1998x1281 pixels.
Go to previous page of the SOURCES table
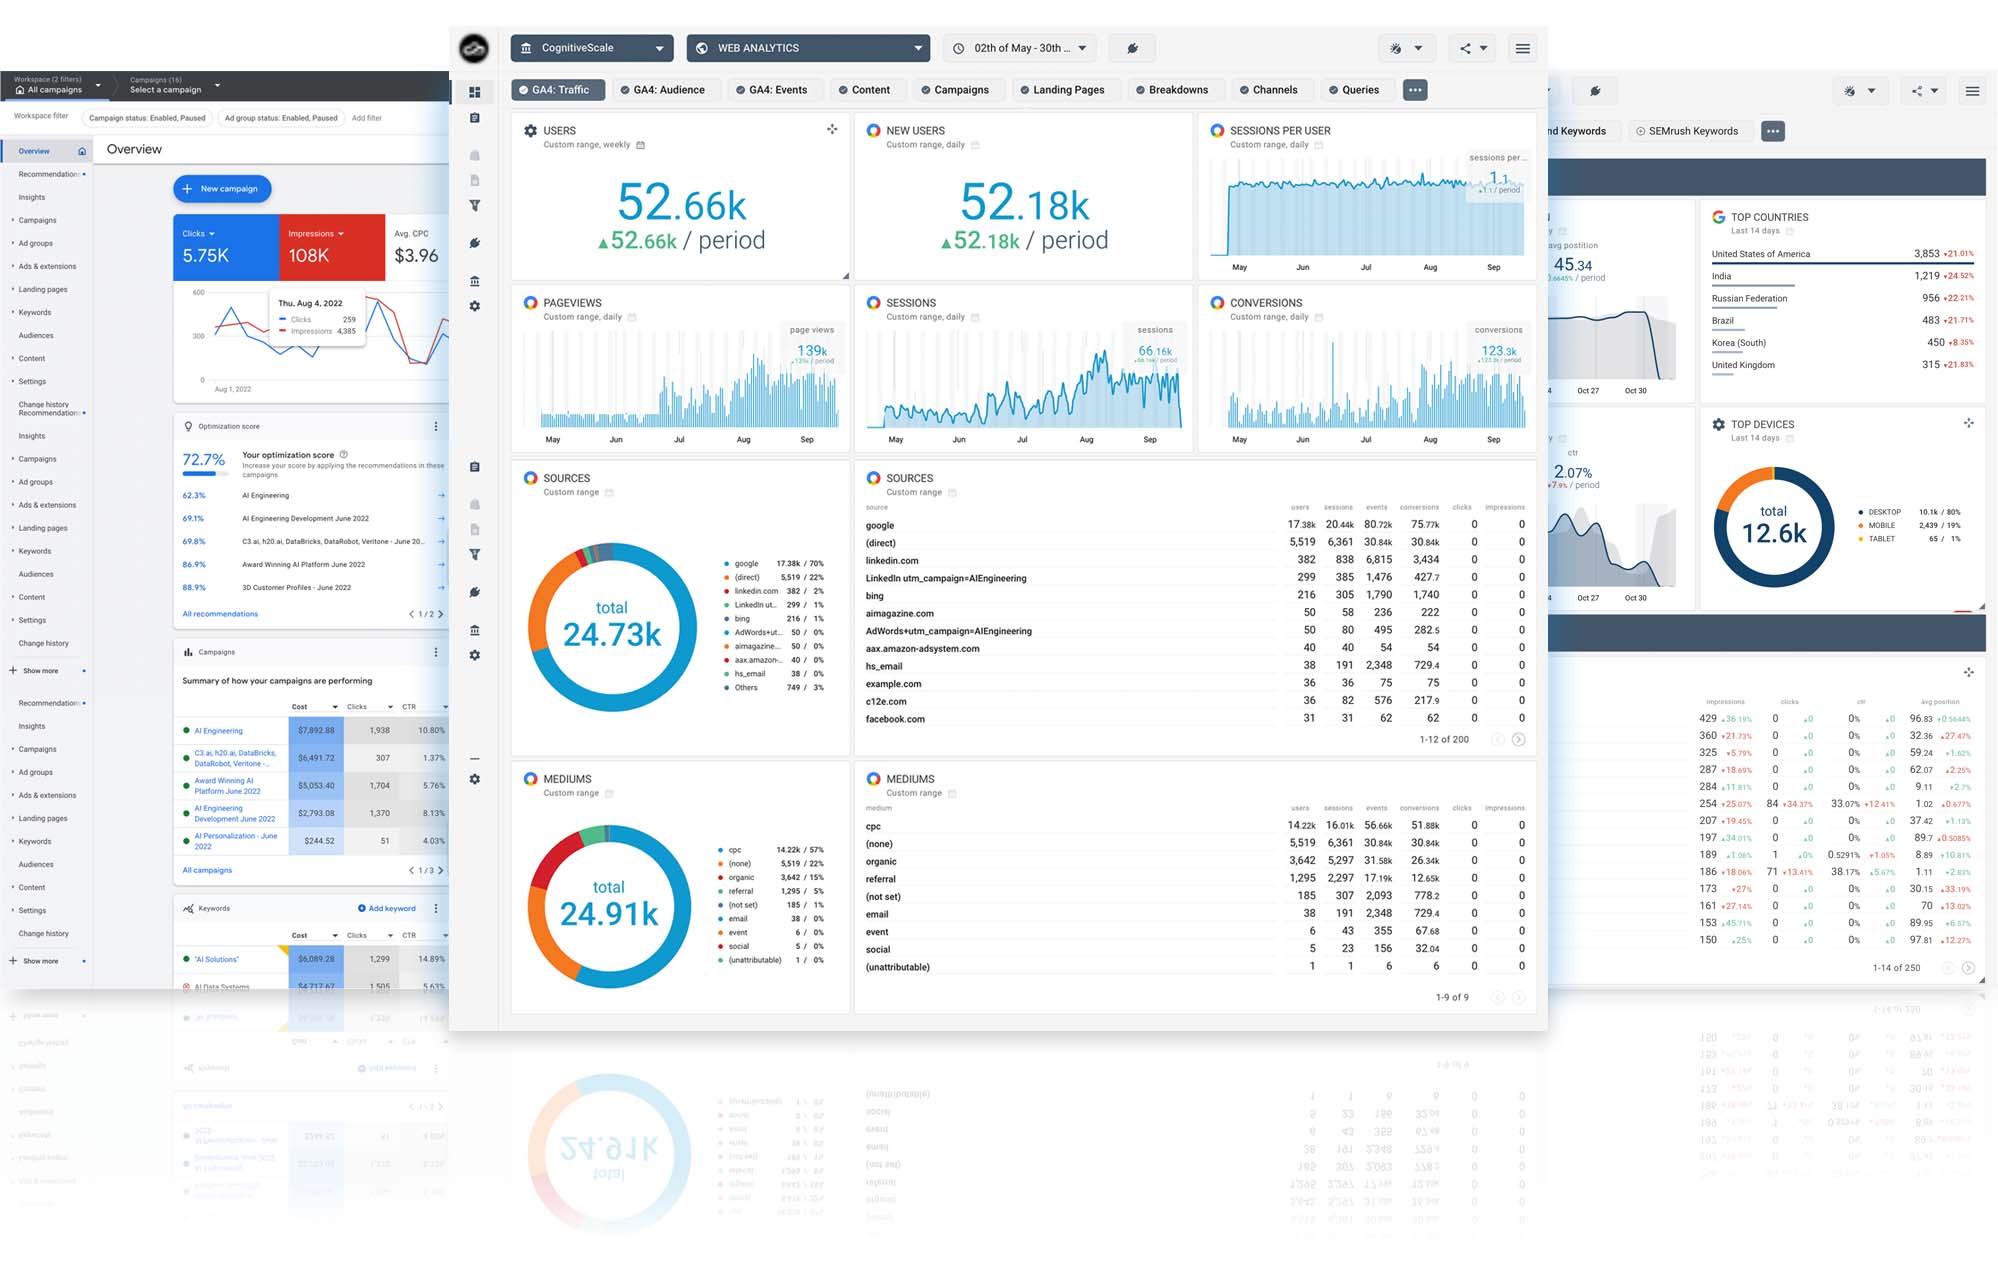pos(1497,739)
